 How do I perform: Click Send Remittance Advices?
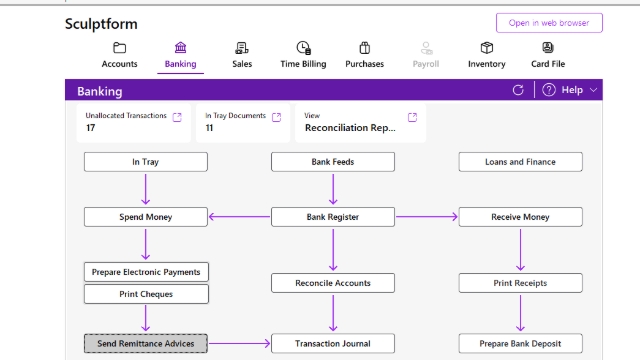pos(146,344)
